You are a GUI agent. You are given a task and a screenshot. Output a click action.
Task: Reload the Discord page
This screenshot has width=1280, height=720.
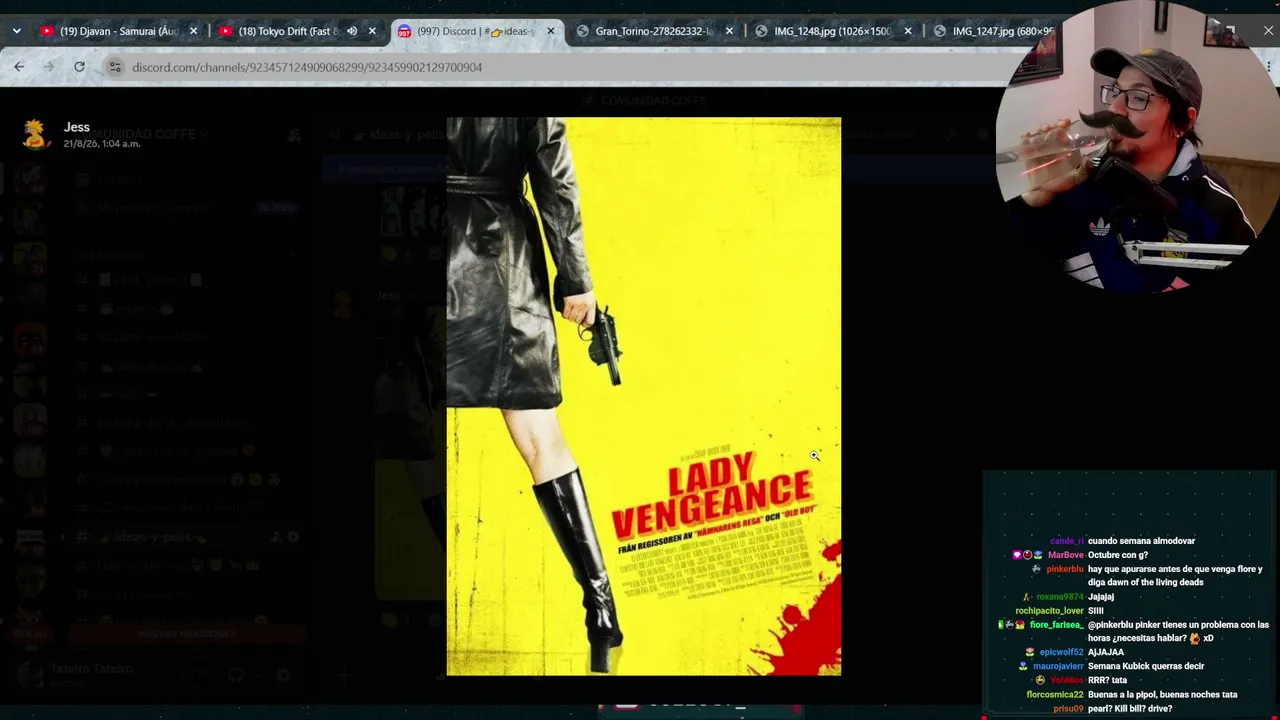pos(79,67)
